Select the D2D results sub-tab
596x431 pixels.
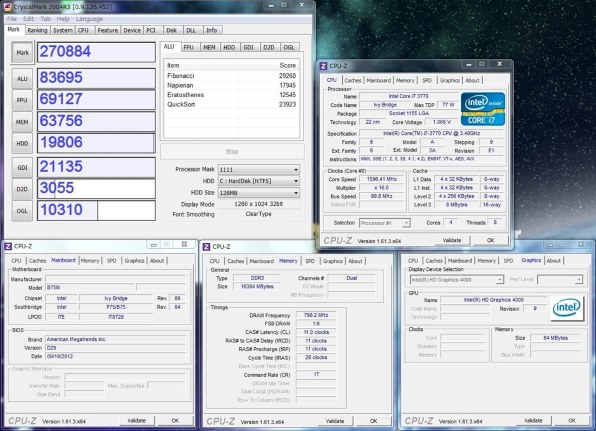click(269, 48)
